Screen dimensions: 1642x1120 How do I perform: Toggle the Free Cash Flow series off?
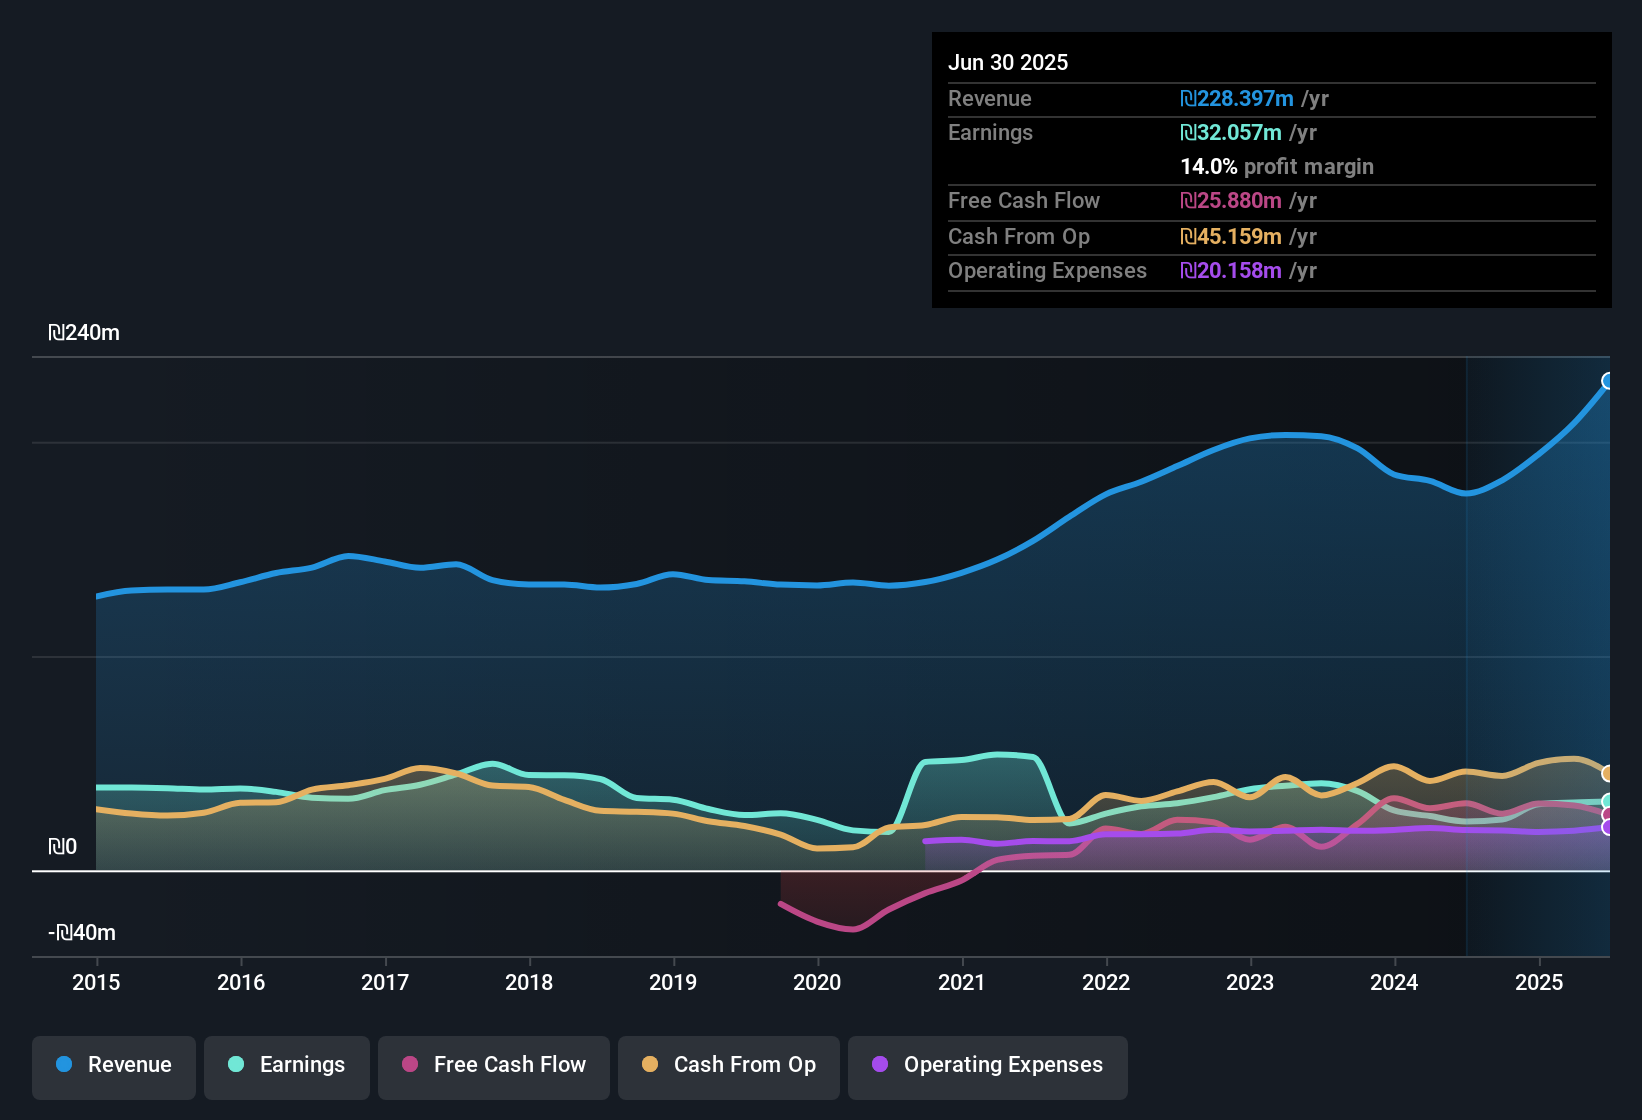(493, 1065)
